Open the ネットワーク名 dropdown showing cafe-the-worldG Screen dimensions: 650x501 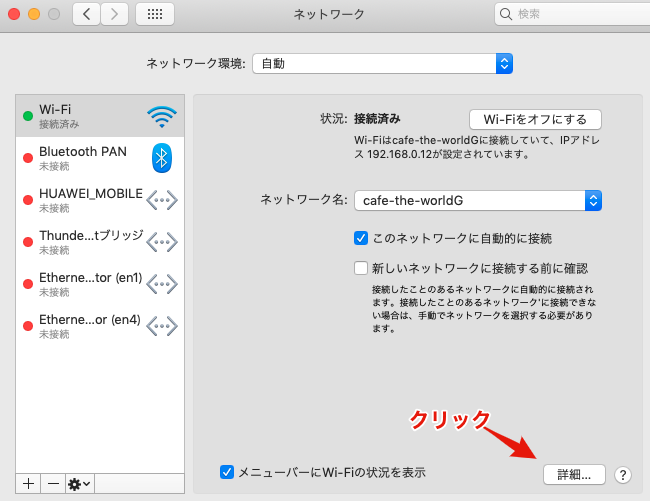478,201
